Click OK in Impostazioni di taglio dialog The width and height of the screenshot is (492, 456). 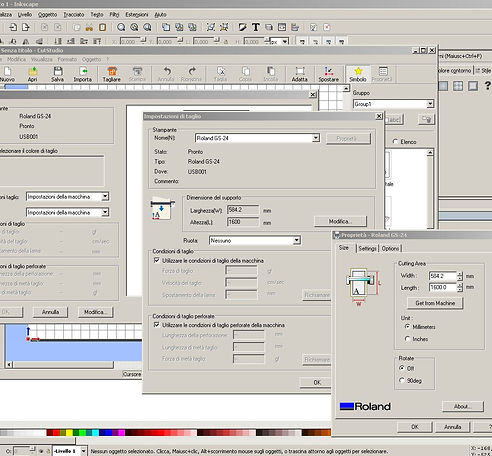tap(317, 382)
